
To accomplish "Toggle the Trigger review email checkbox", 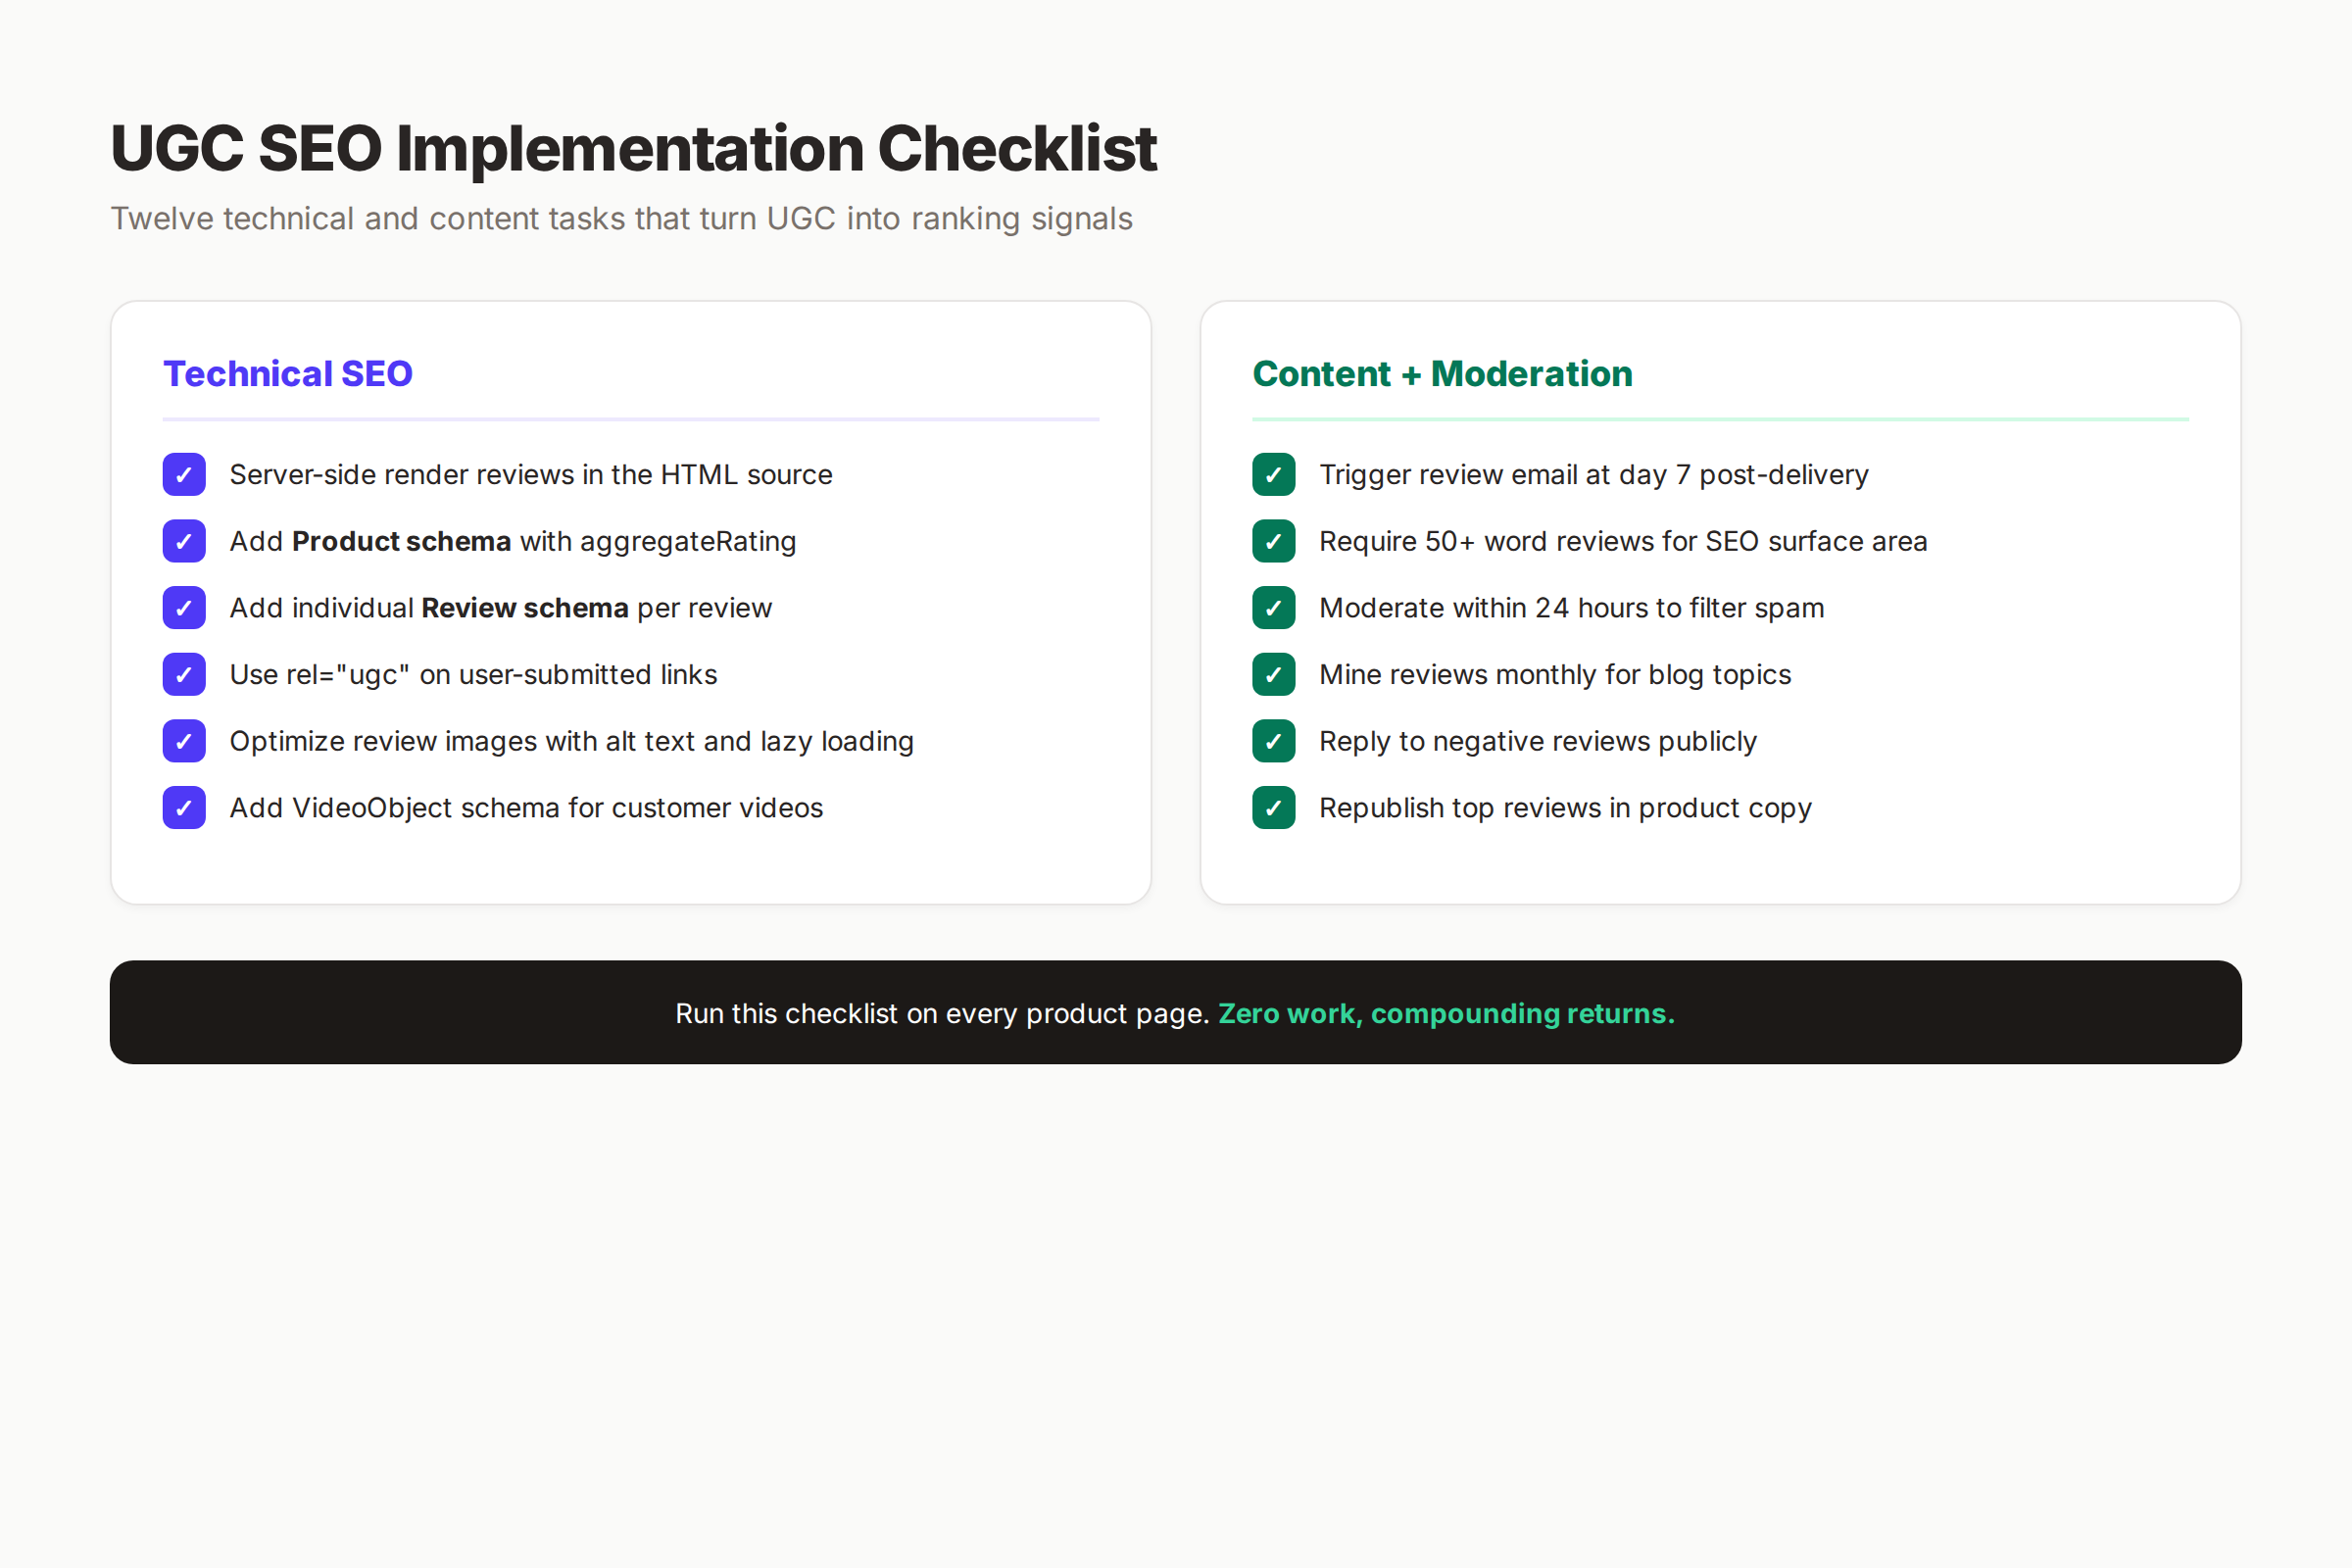I will [1274, 475].
